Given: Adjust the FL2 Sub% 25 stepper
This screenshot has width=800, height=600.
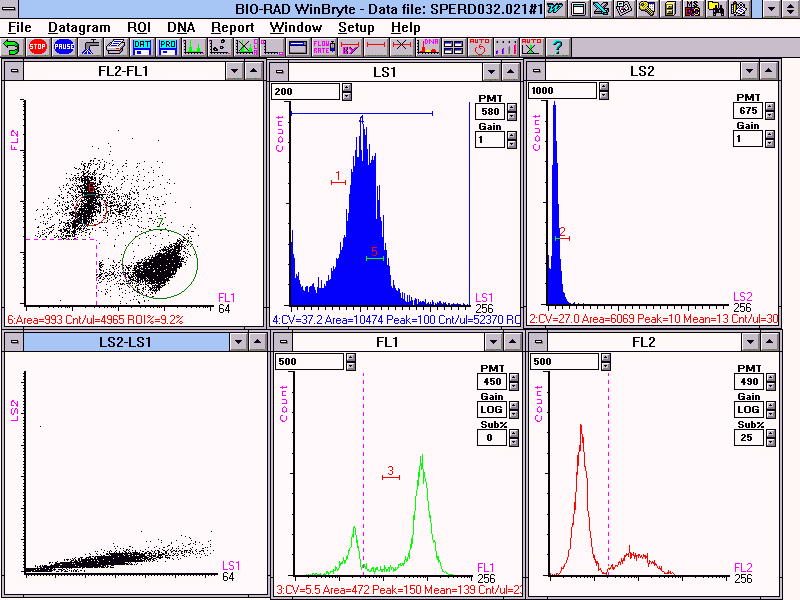Looking at the screenshot, I should coord(771,438).
